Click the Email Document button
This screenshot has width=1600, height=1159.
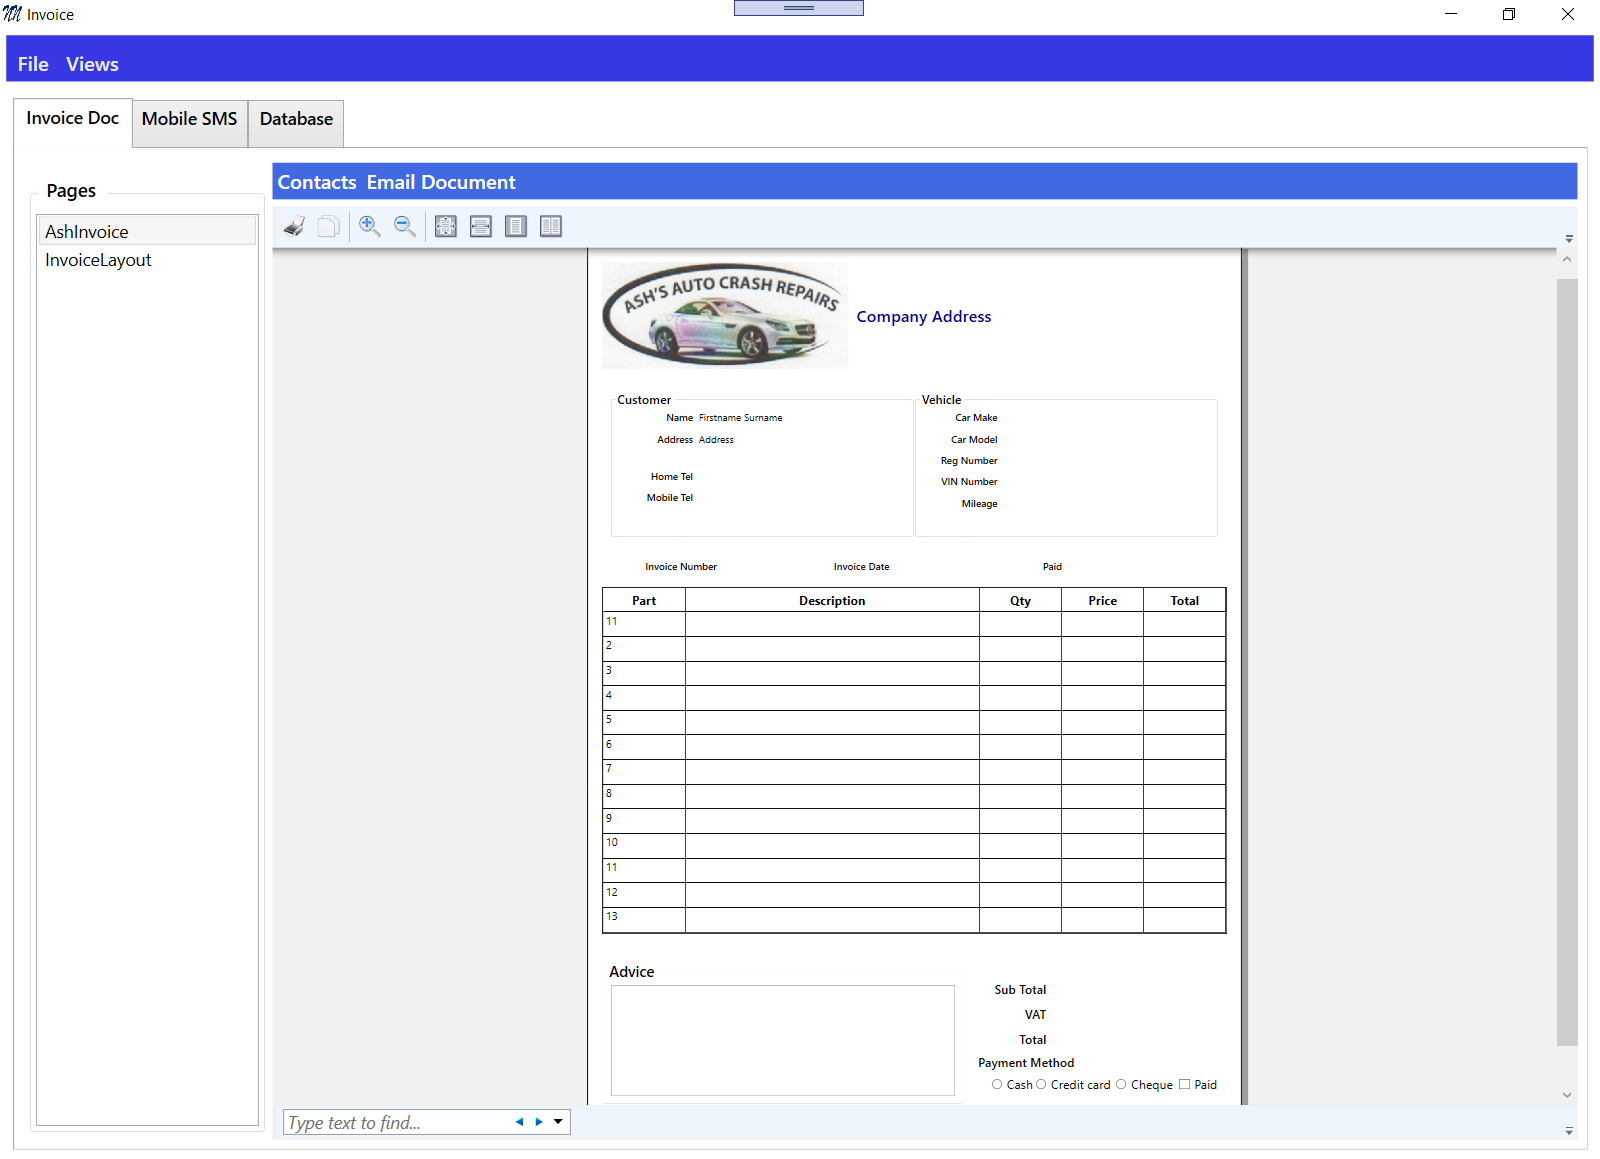[x=441, y=181]
